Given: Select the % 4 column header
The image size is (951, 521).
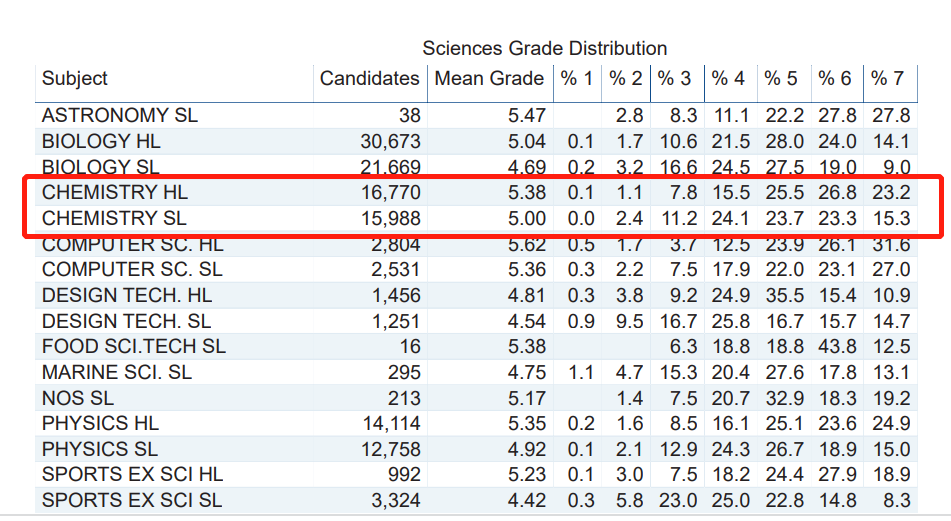Looking at the screenshot, I should pyautogui.click(x=728, y=79).
